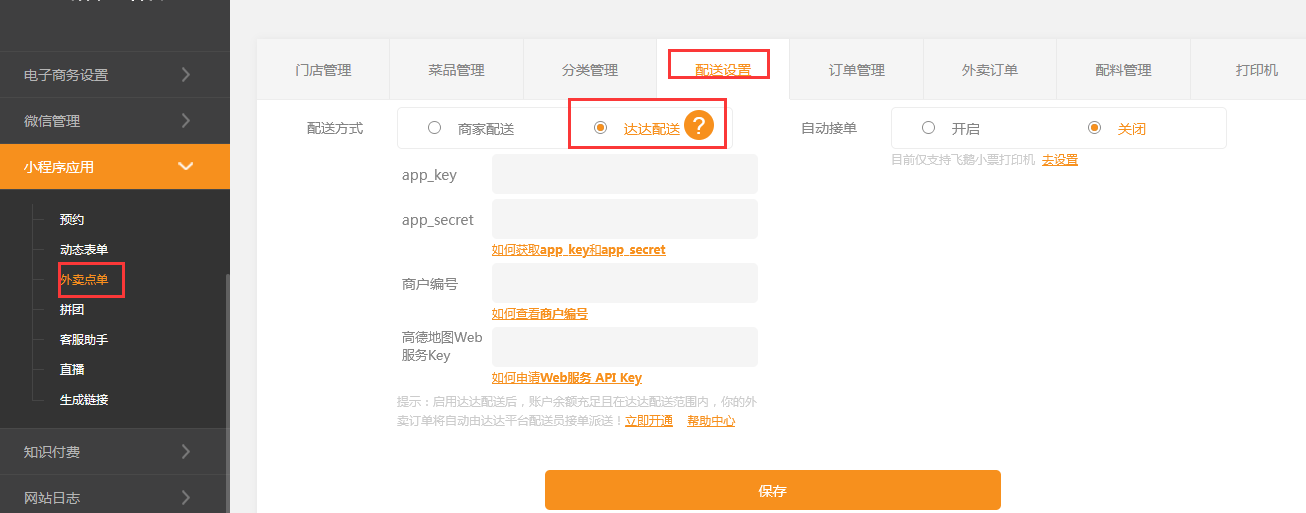This screenshot has height=513, width=1306.
Task: Open the 菜品管理 tab
Action: coord(456,70)
